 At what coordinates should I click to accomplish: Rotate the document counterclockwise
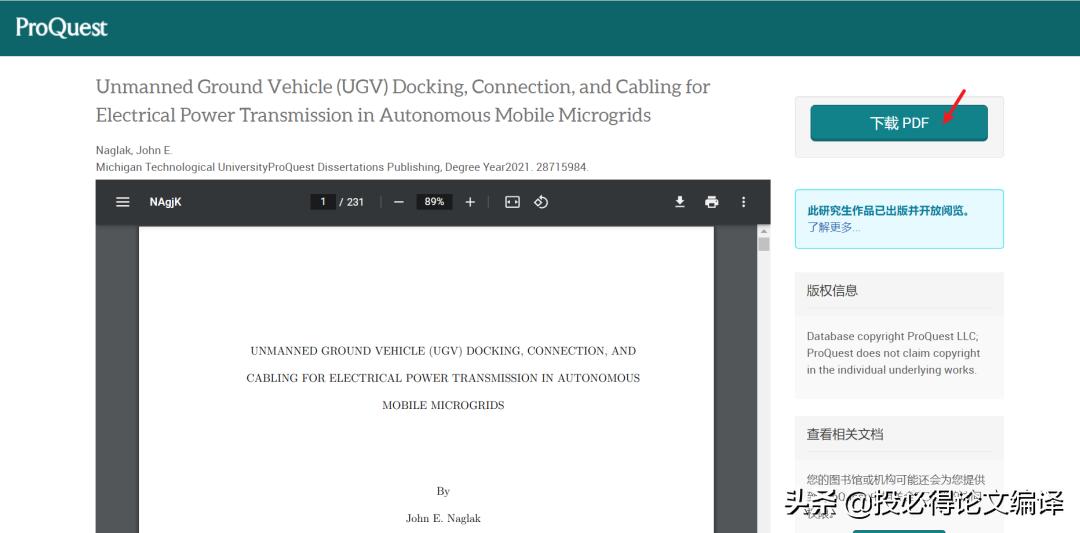click(541, 202)
